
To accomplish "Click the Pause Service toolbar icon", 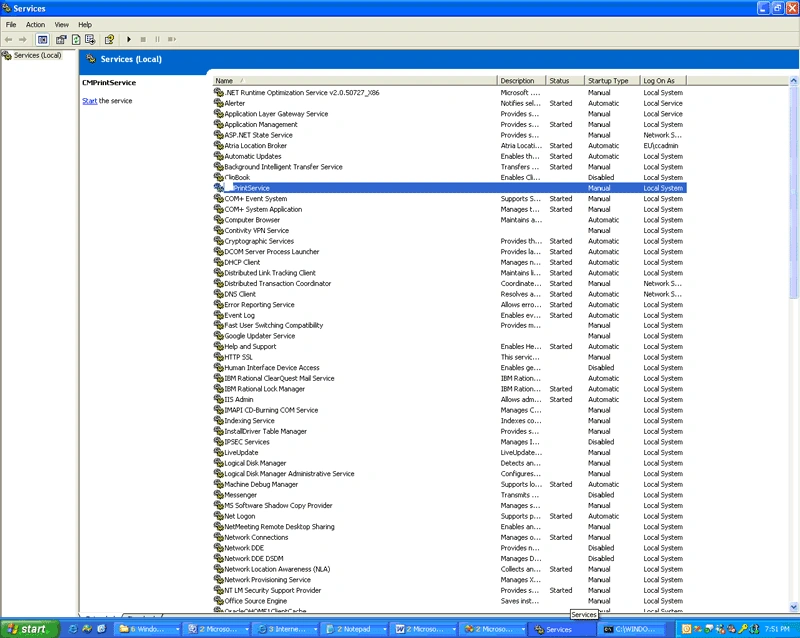I will [157, 39].
